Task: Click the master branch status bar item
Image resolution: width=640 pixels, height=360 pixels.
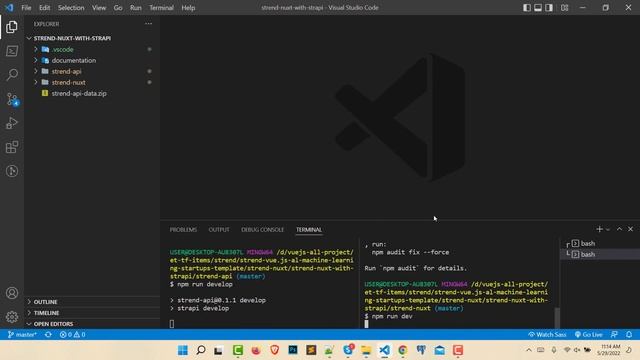Action: pyautogui.click(x=22, y=334)
